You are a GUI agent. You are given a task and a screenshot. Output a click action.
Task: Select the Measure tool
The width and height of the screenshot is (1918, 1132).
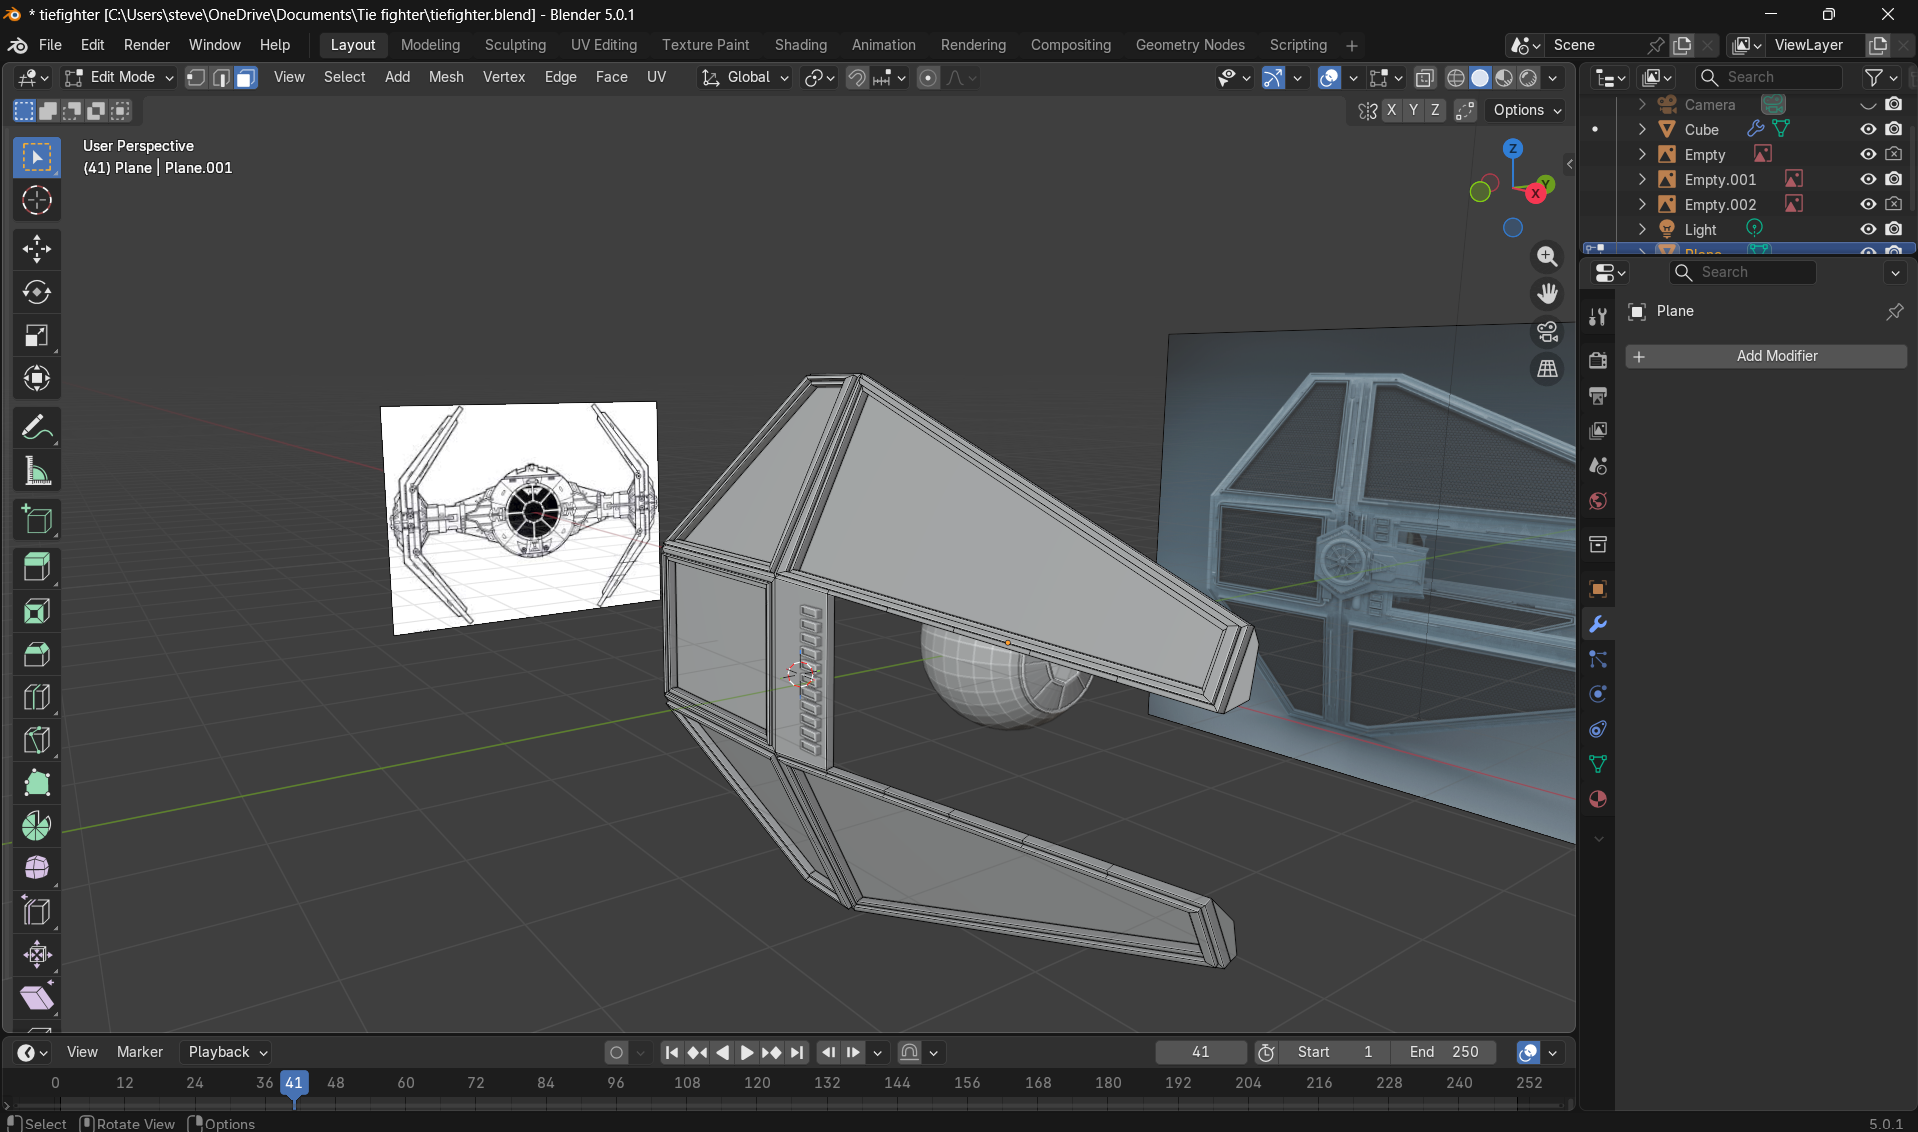coord(37,471)
